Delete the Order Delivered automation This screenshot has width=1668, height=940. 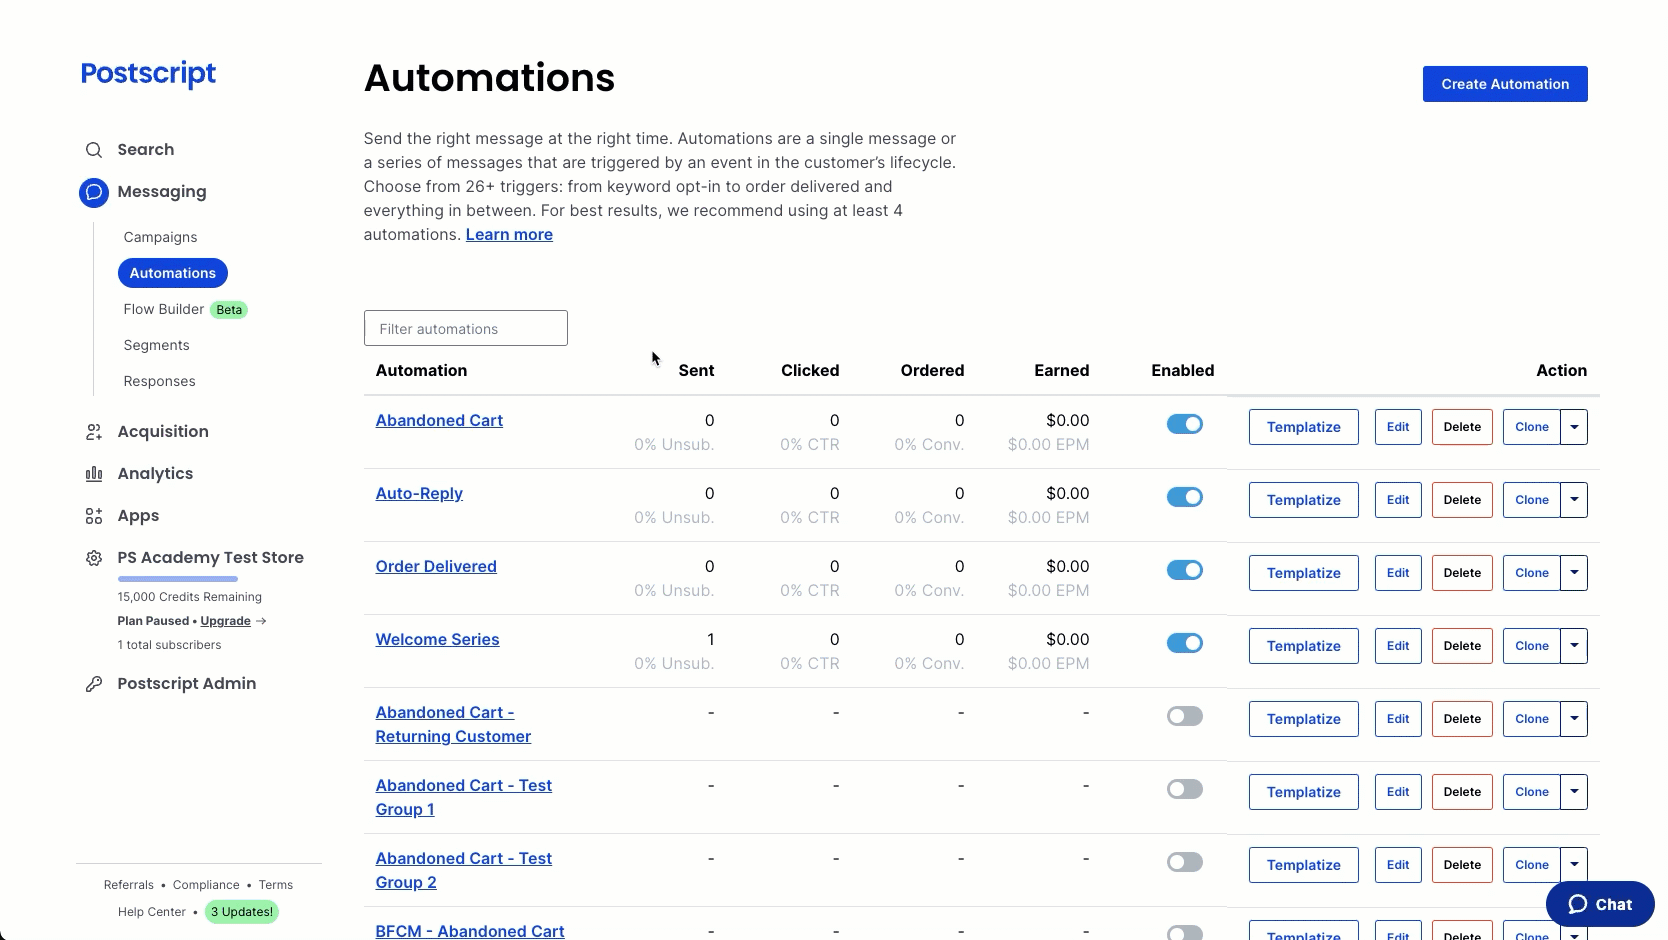click(x=1462, y=573)
